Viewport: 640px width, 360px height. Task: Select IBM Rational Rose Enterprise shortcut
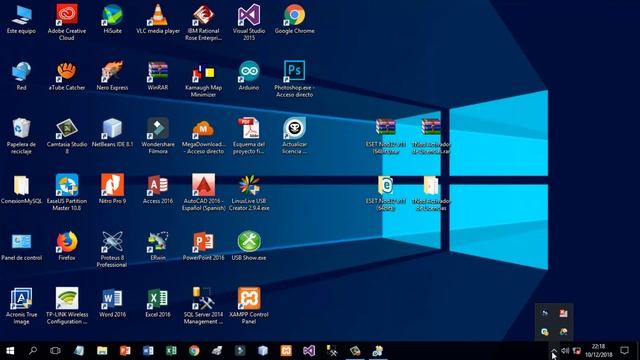pyautogui.click(x=203, y=22)
